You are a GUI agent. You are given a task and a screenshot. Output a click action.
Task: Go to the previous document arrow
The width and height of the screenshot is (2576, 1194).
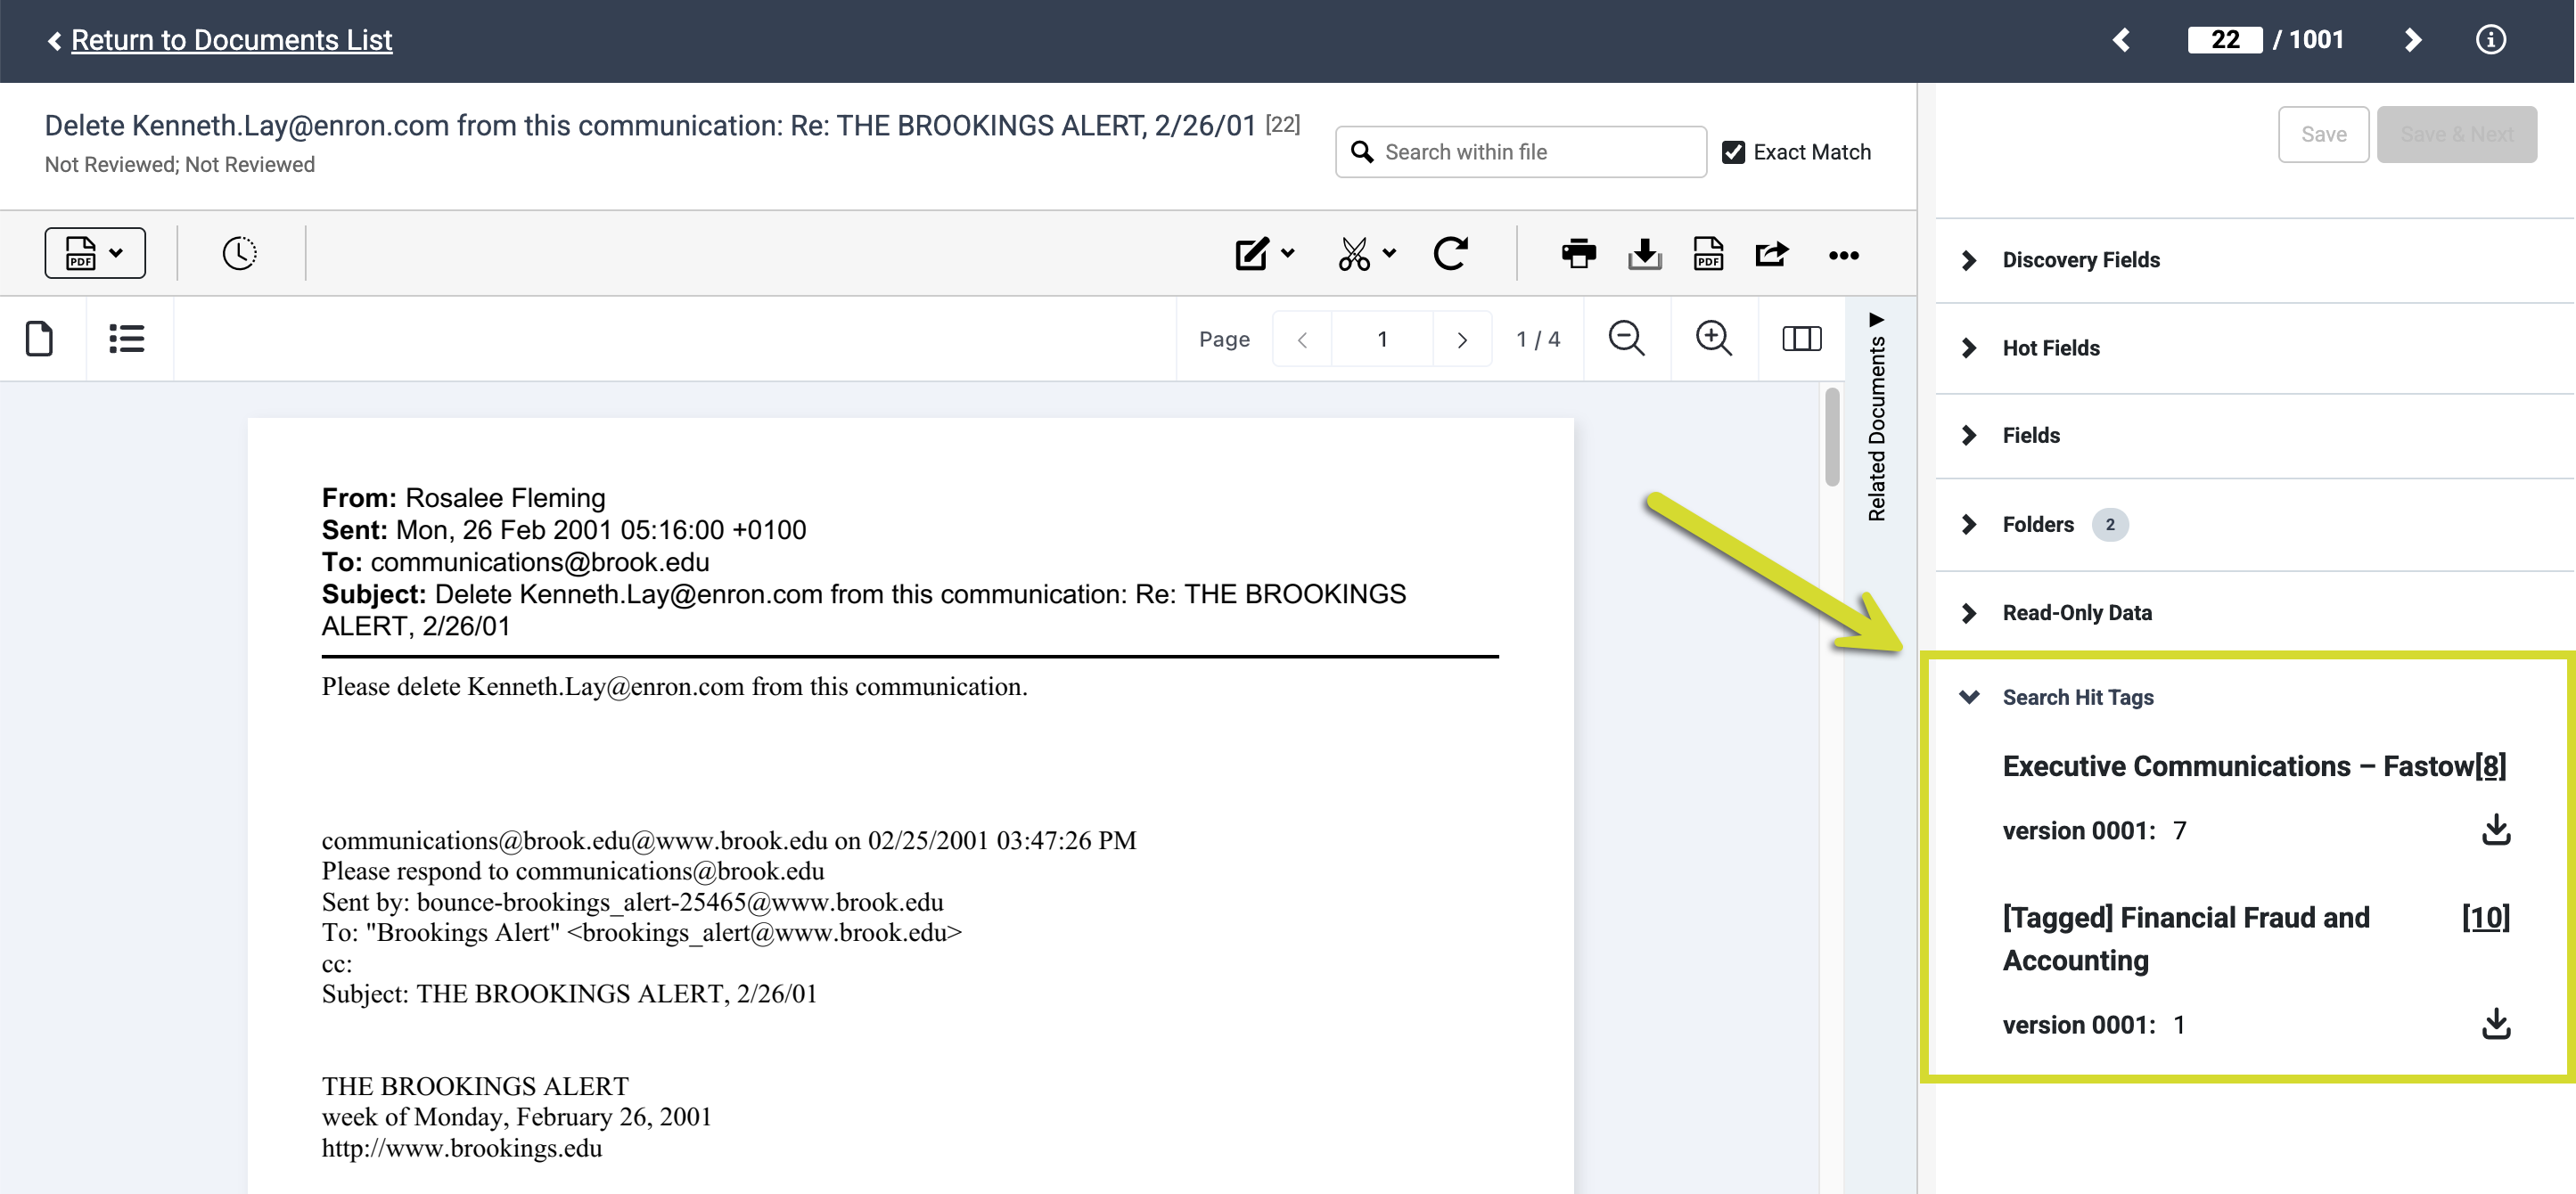(2121, 40)
